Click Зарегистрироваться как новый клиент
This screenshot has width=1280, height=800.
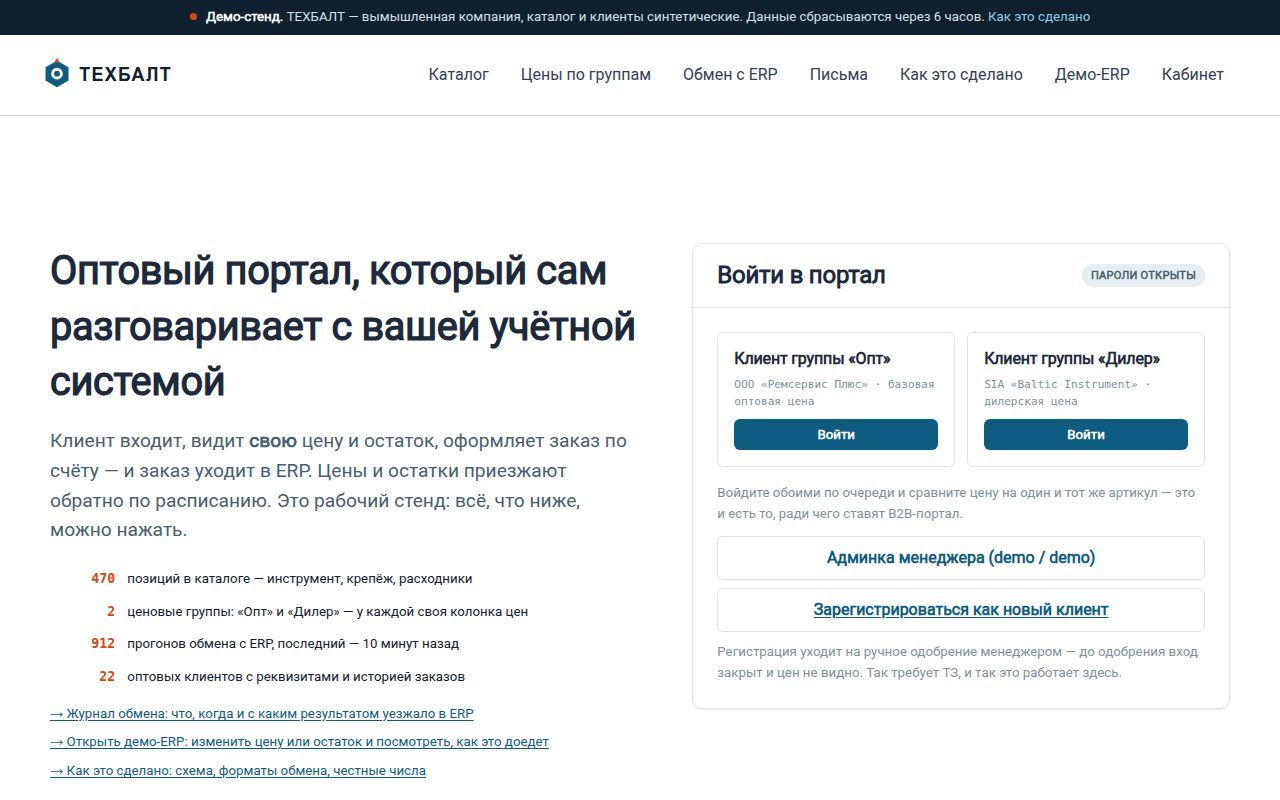pyautogui.click(x=961, y=610)
